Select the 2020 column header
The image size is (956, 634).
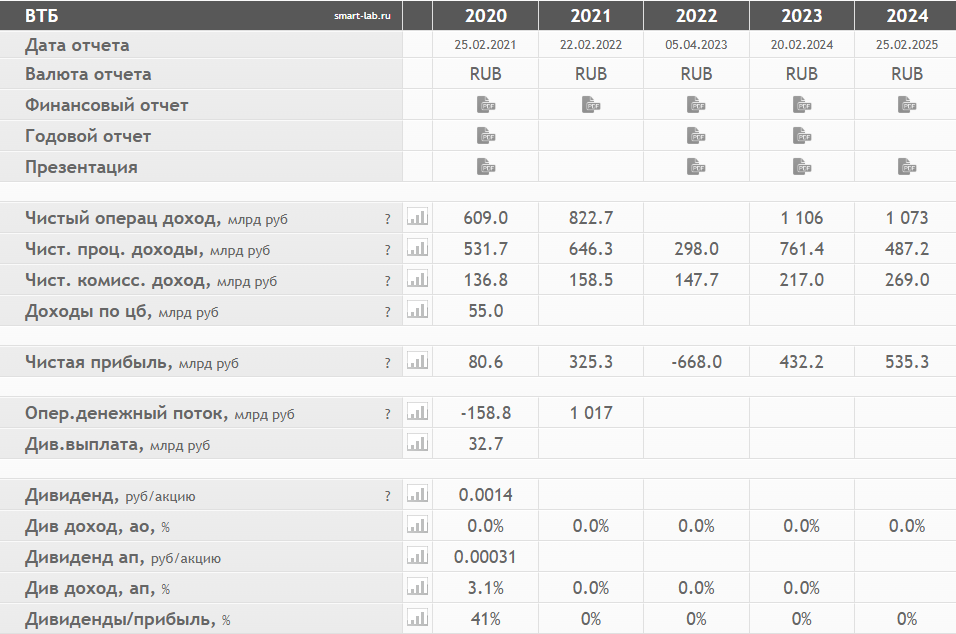[485, 15]
